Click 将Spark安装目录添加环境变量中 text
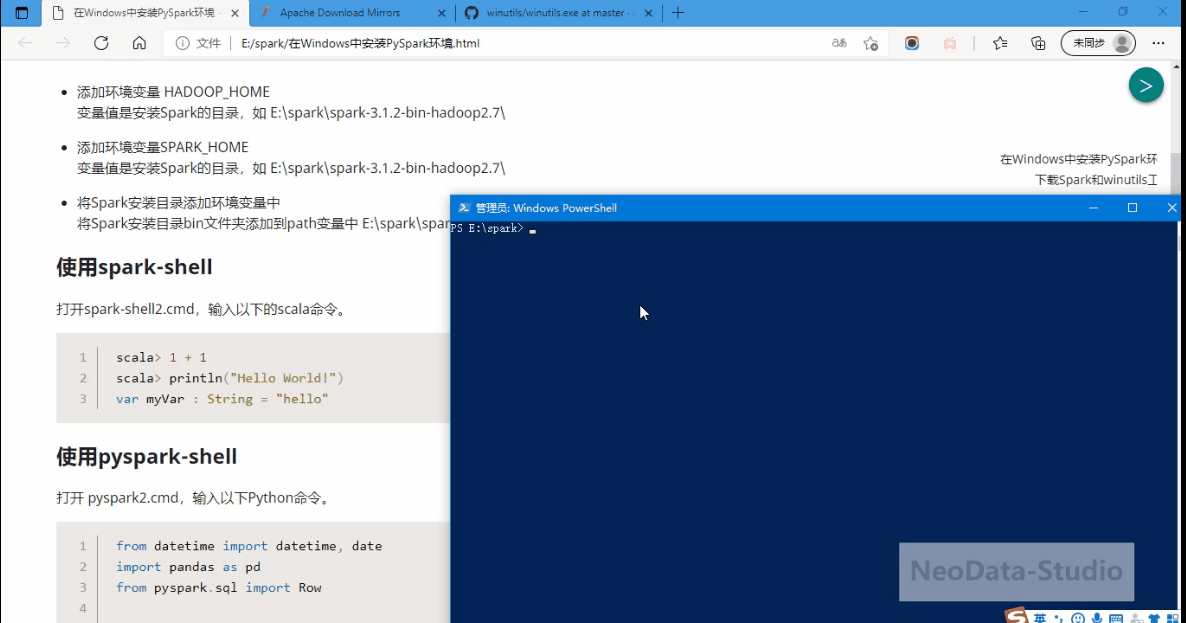The height and width of the screenshot is (623, 1186). pyautogui.click(x=179, y=203)
